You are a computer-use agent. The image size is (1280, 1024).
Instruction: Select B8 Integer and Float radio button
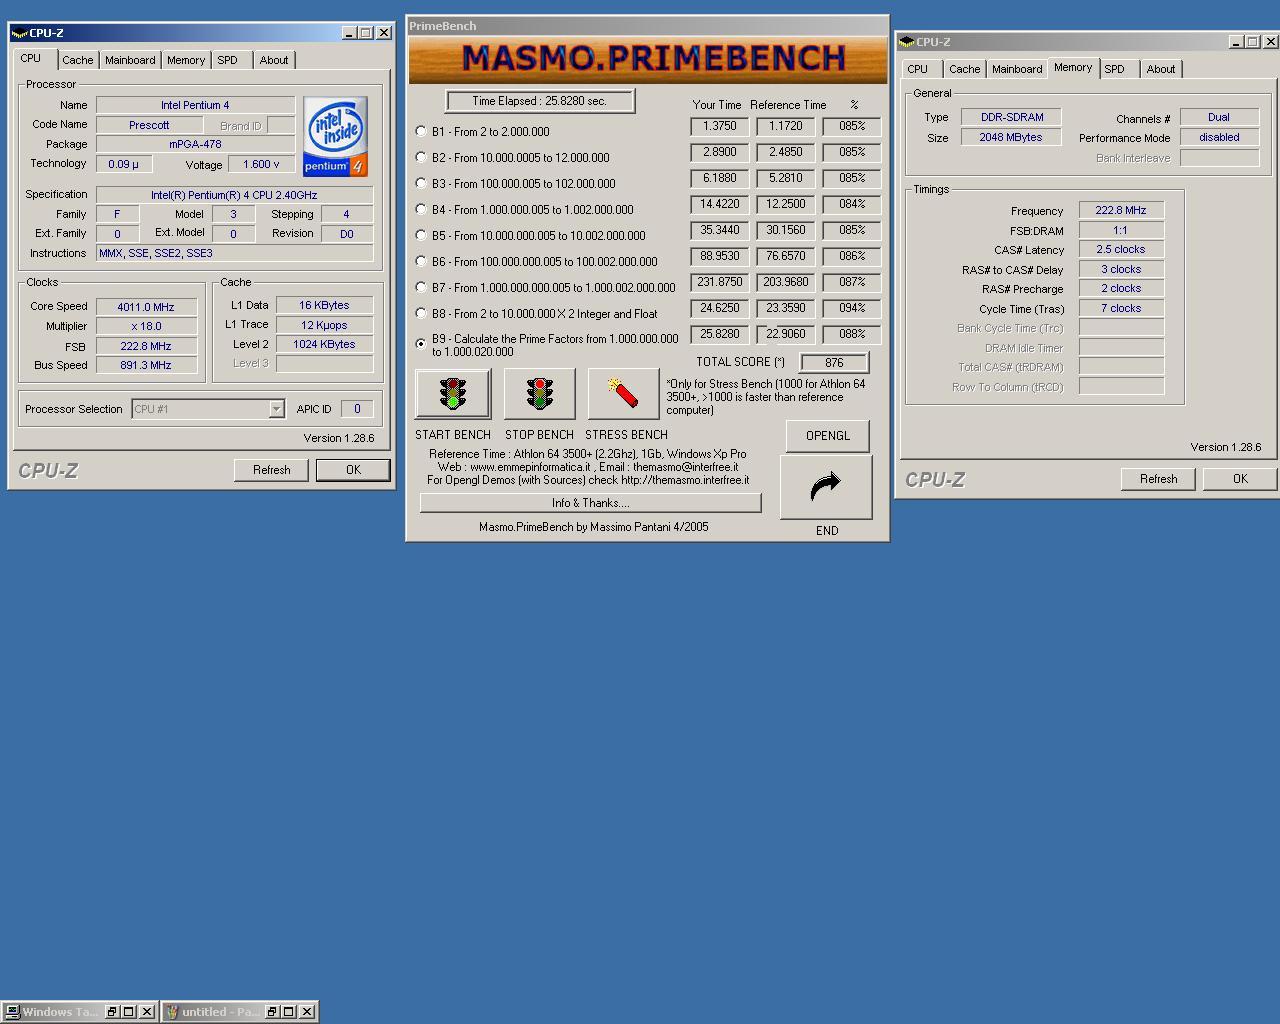tap(421, 313)
